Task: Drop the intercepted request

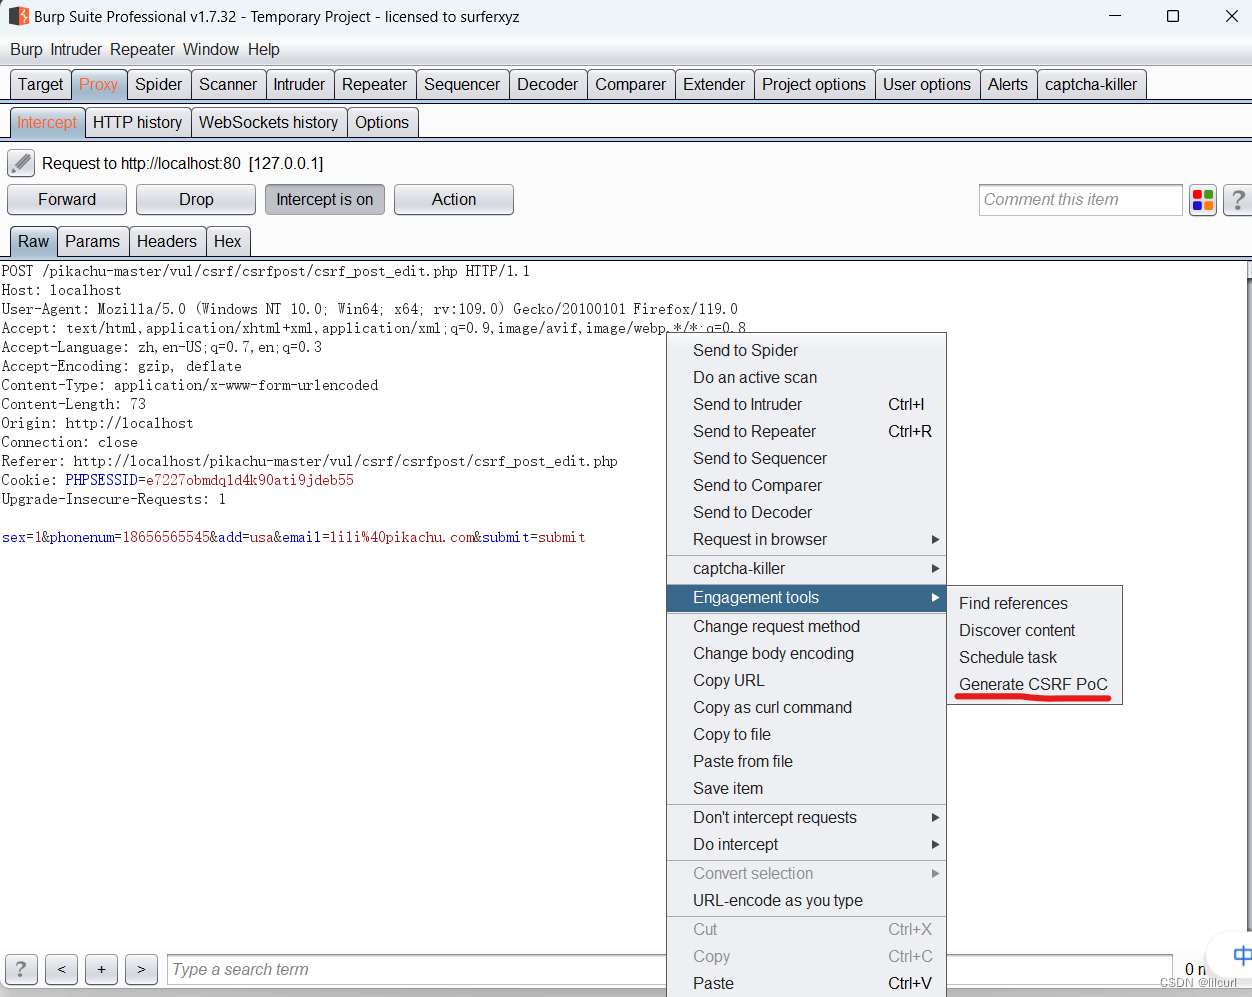Action: (x=196, y=199)
